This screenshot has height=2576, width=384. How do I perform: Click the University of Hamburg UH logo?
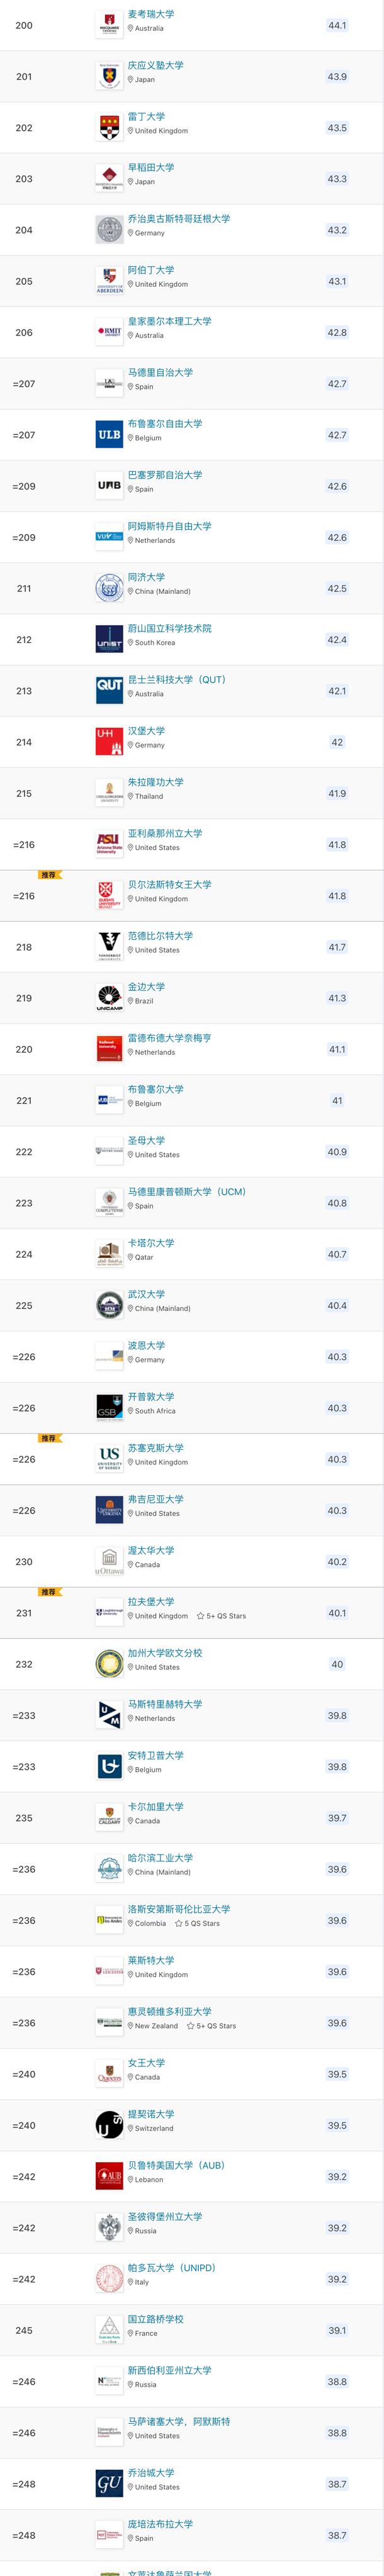(x=109, y=742)
